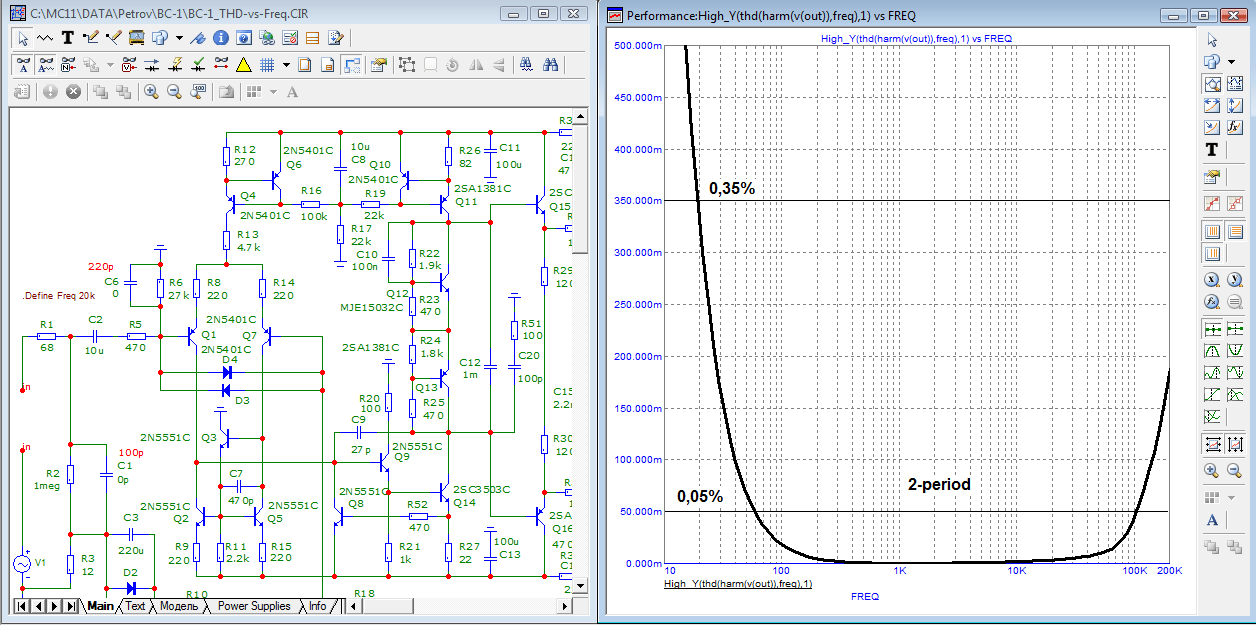The height and width of the screenshot is (625, 1256).
Task: Go to last page tab arrow
Action: (x=71, y=606)
